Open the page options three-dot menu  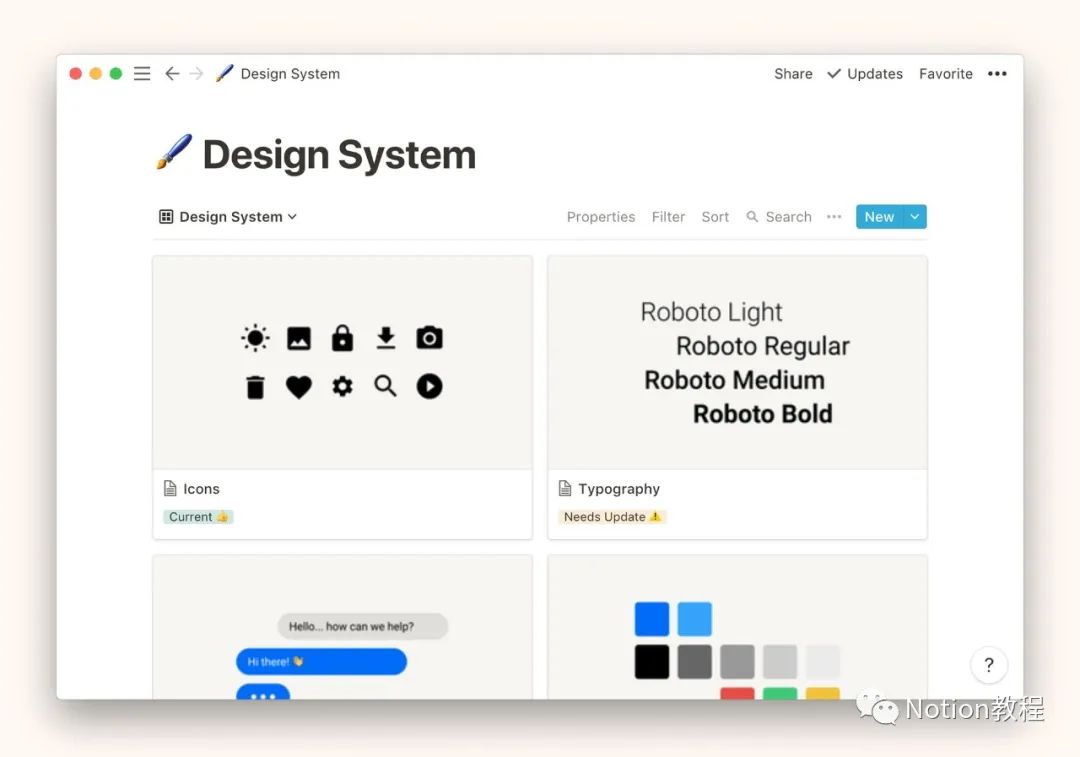[x=997, y=74]
